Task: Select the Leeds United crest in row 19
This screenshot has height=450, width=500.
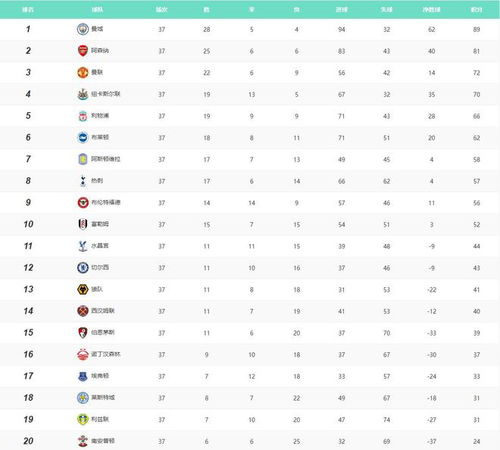Action: coord(83,419)
